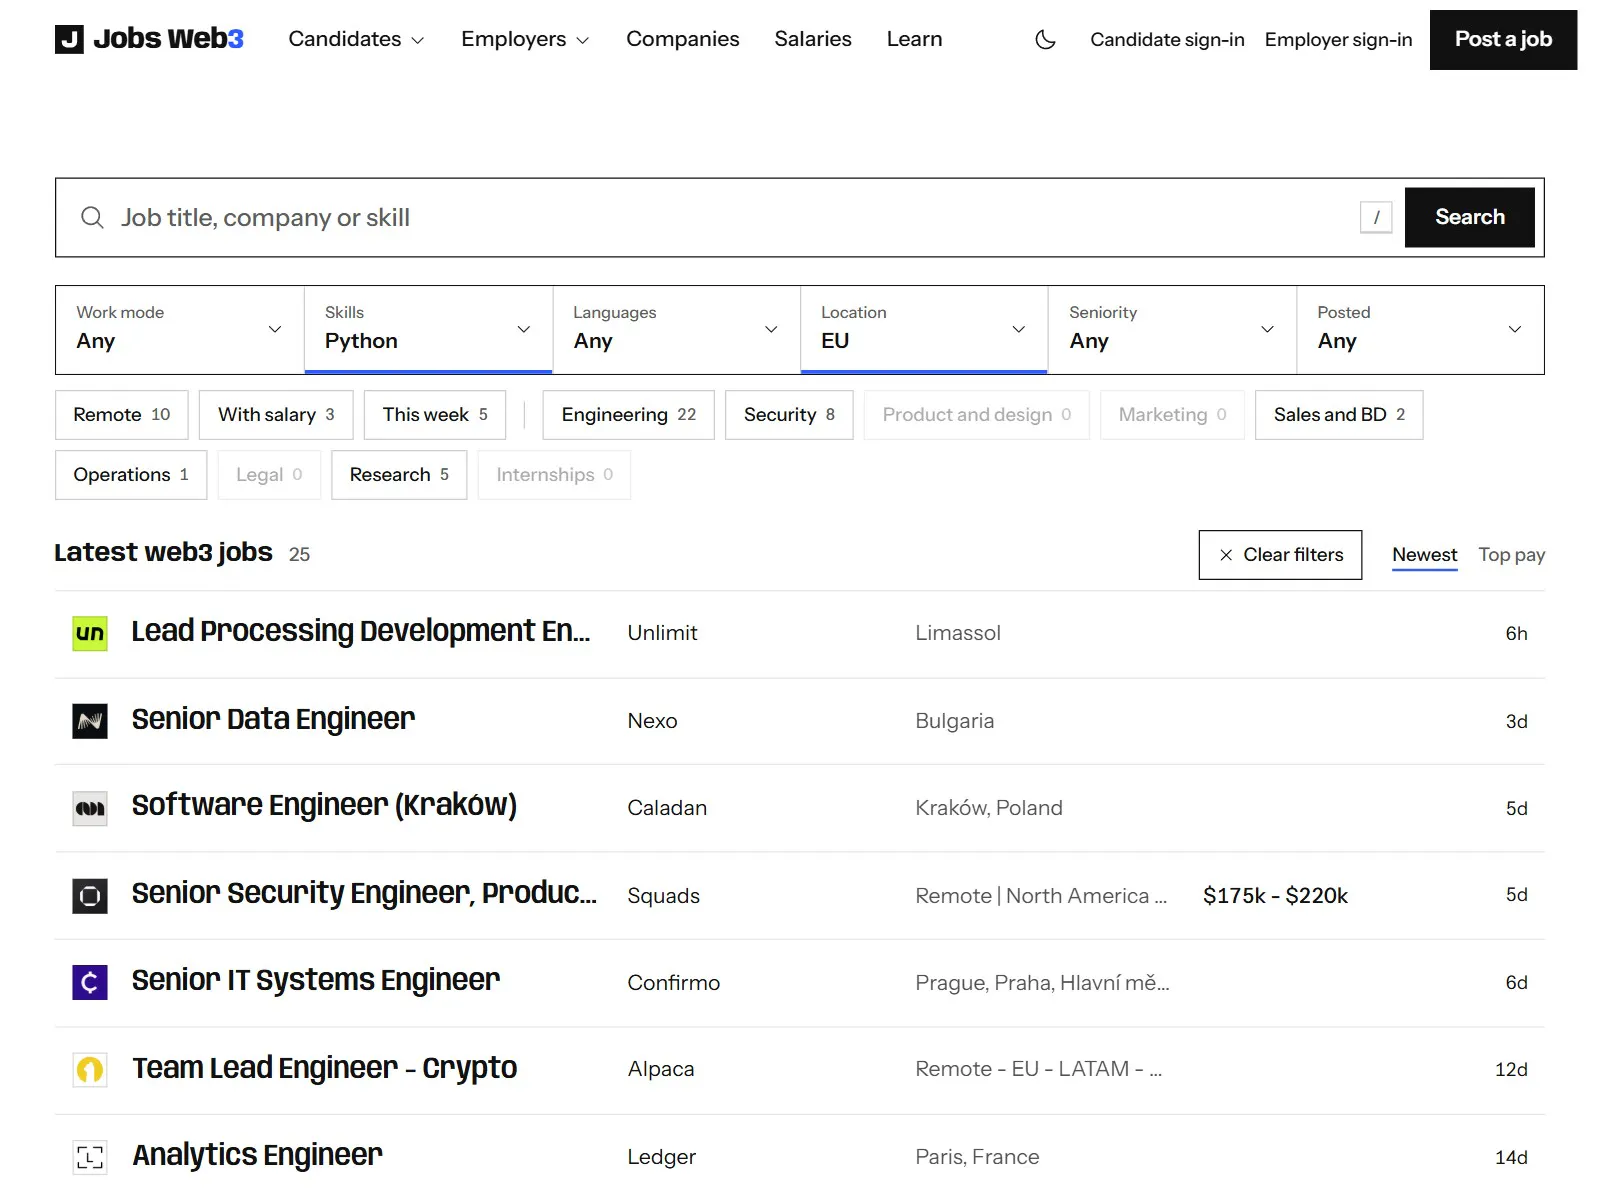The width and height of the screenshot is (1600, 1200).
Task: Open the Work mode dropdown
Action: coord(180,330)
